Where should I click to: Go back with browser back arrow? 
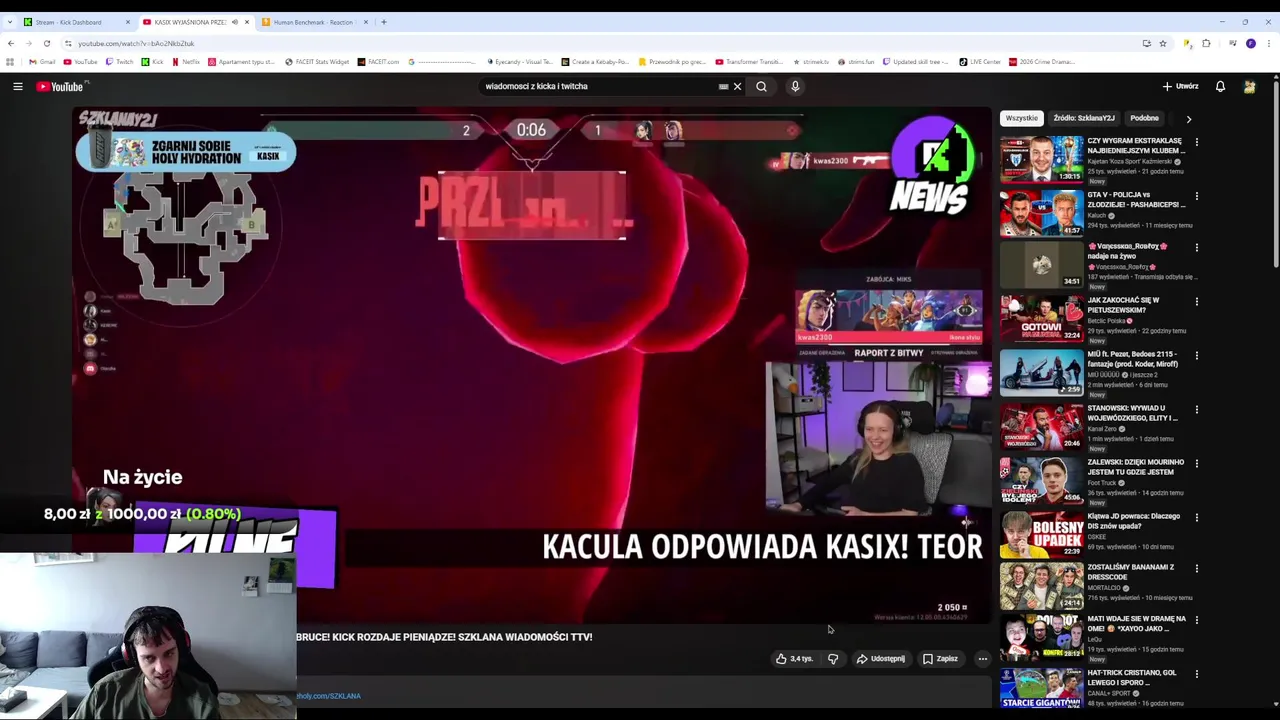click(x=10, y=43)
